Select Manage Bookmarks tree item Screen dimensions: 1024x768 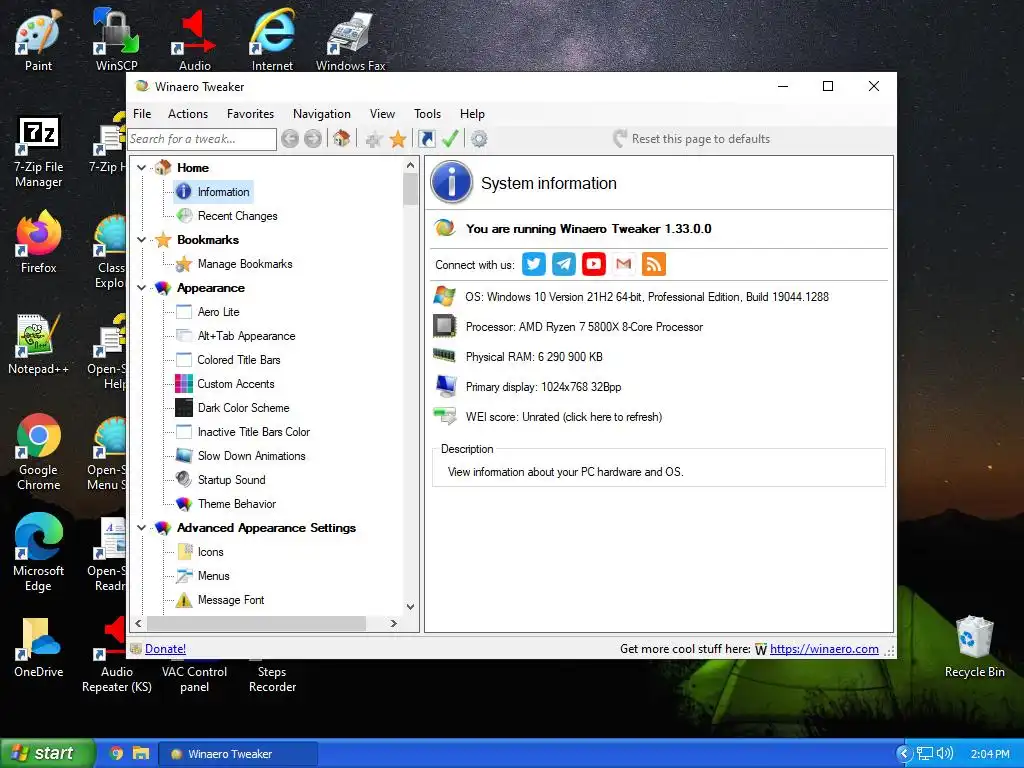click(245, 264)
